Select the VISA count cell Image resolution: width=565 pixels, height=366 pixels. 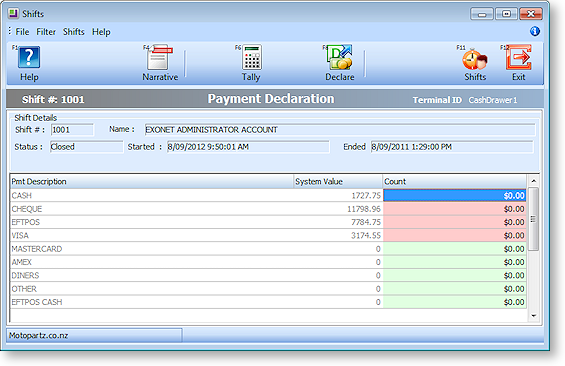point(454,235)
